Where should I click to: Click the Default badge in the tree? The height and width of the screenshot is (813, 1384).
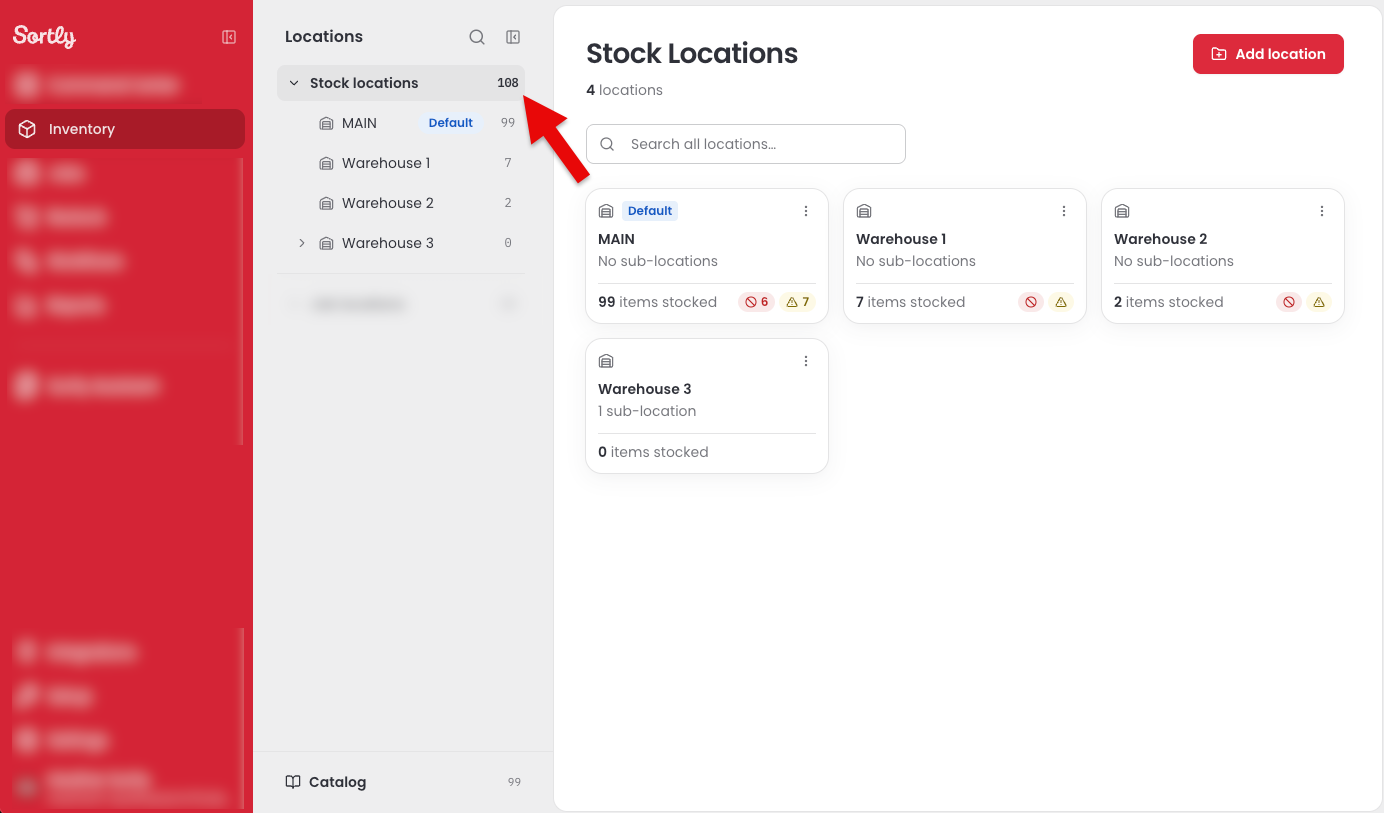tap(451, 123)
